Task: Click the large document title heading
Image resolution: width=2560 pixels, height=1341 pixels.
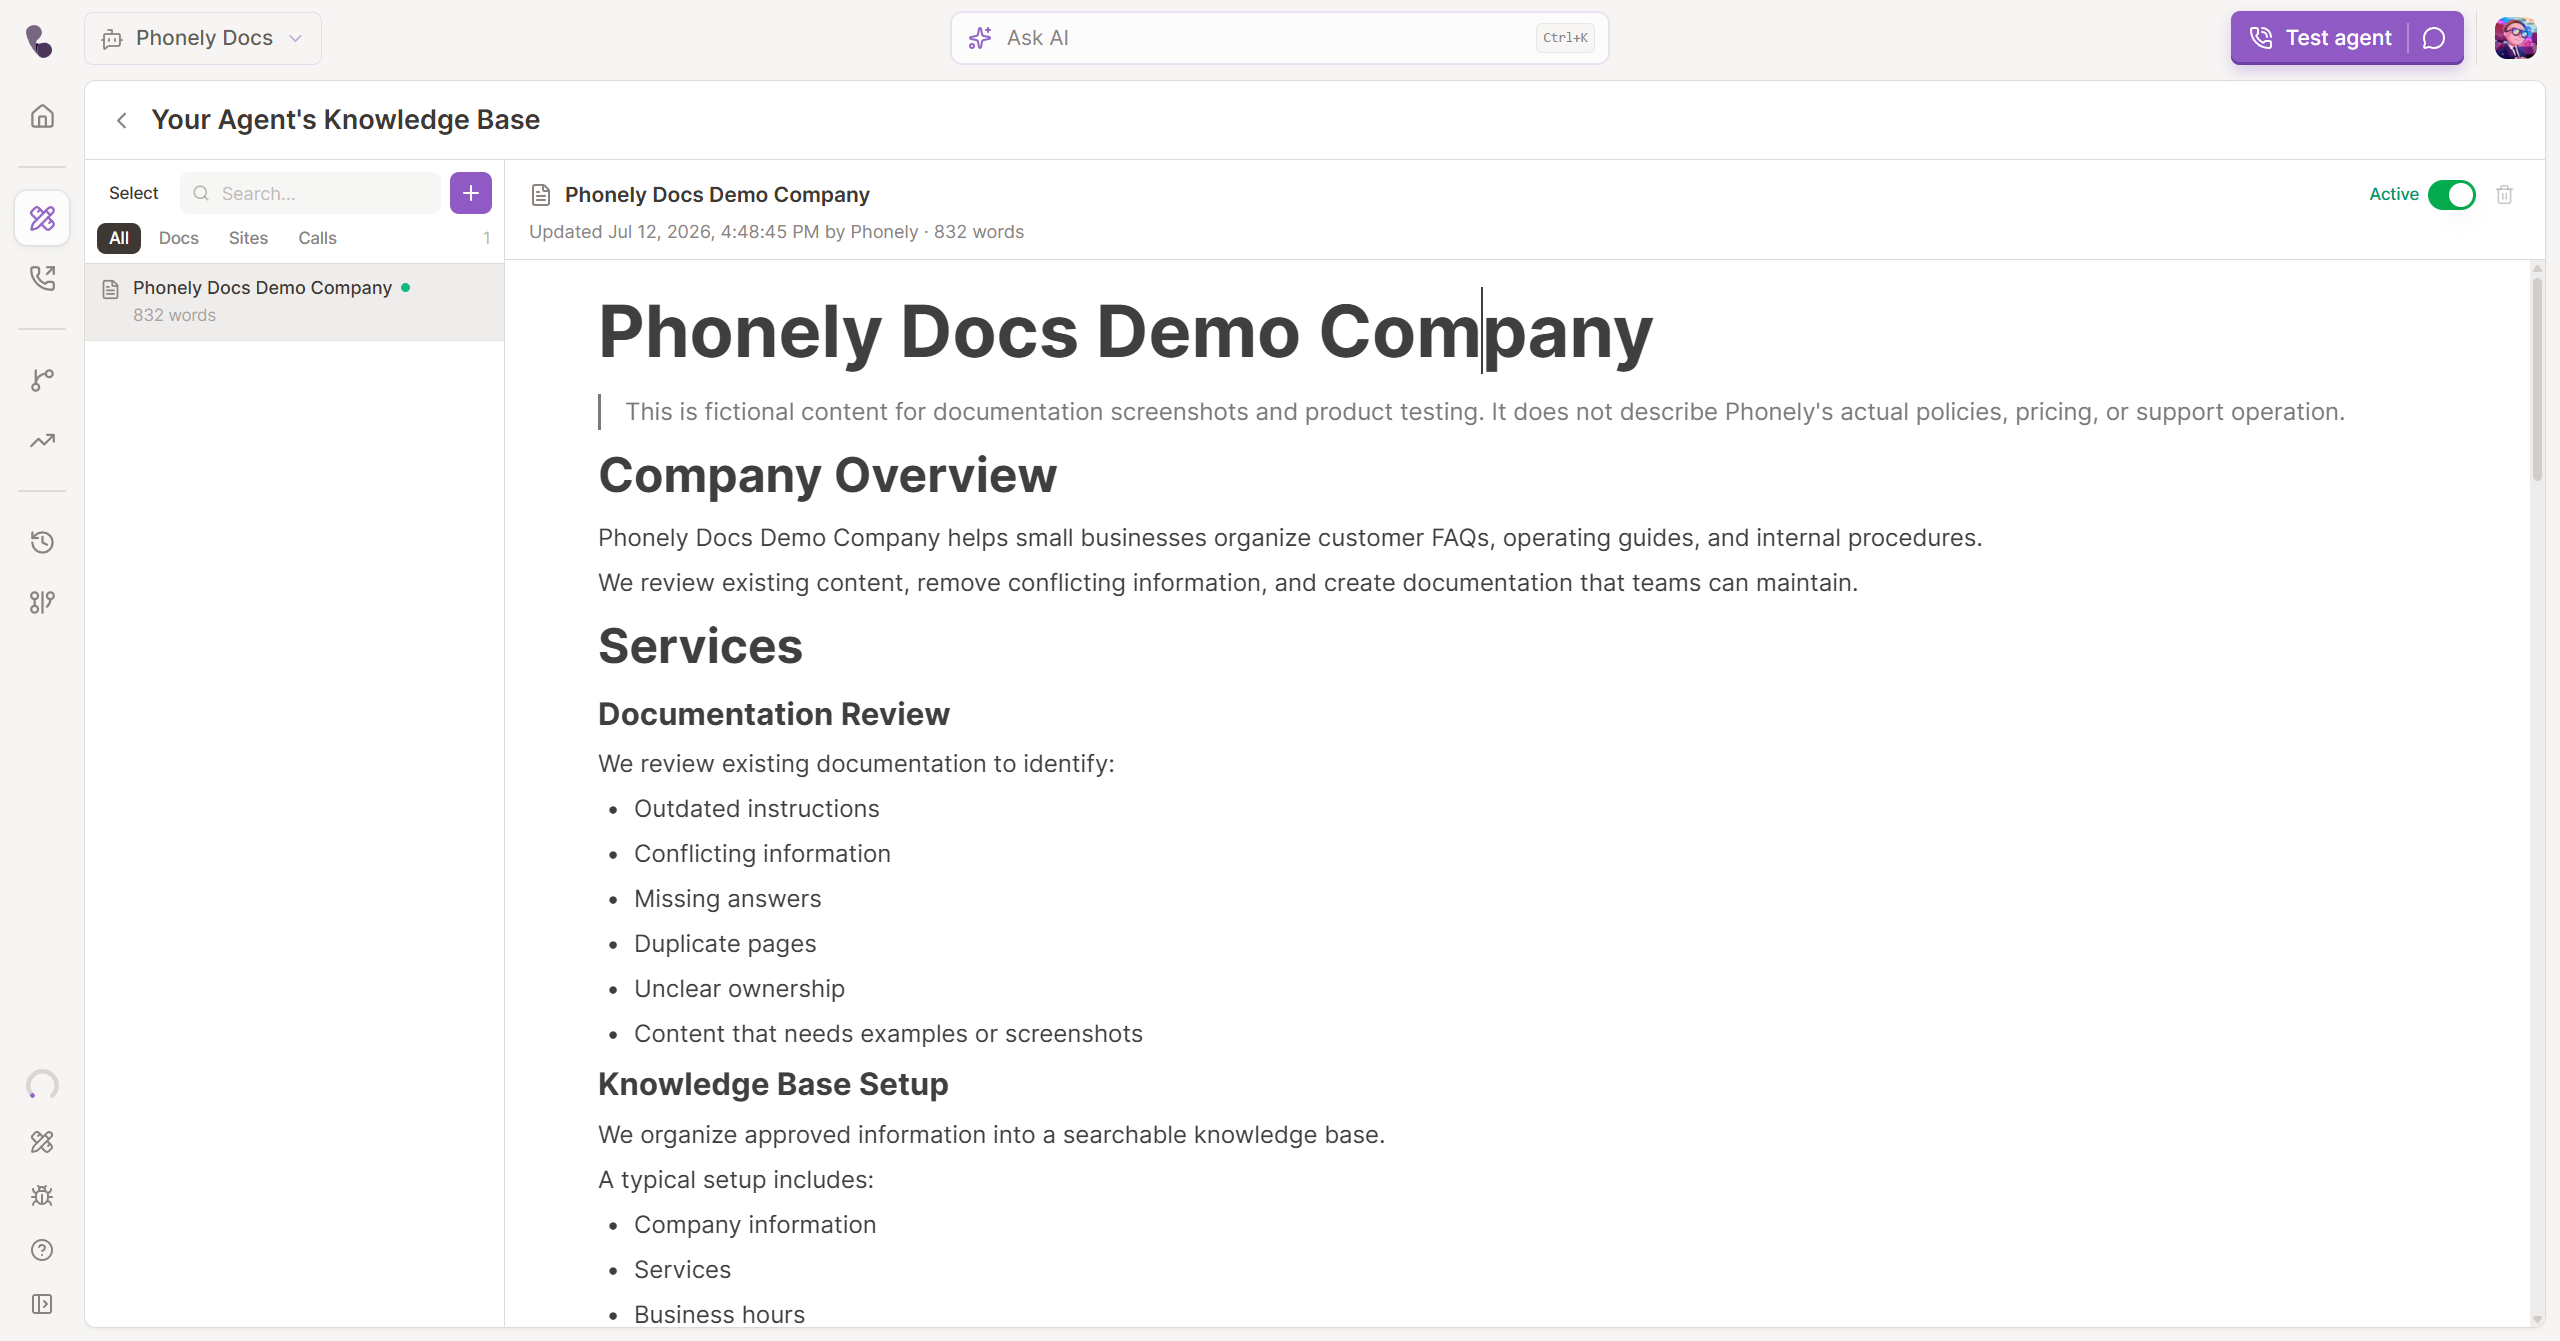Action: click(1125, 332)
